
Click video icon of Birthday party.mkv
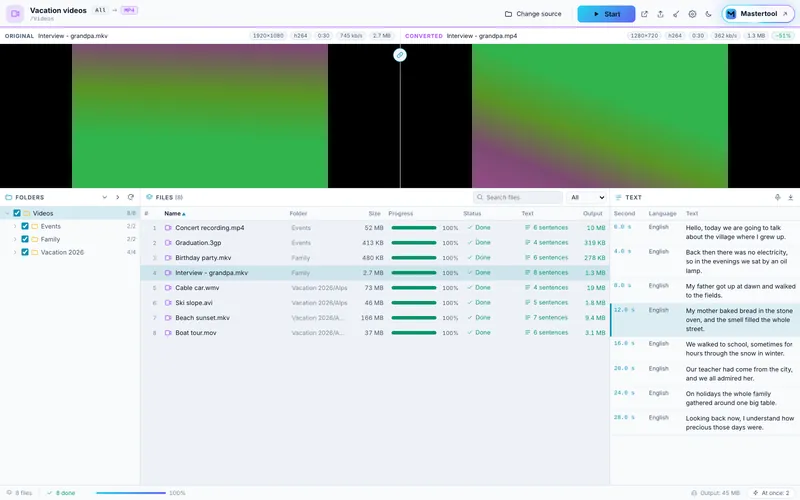168,258
